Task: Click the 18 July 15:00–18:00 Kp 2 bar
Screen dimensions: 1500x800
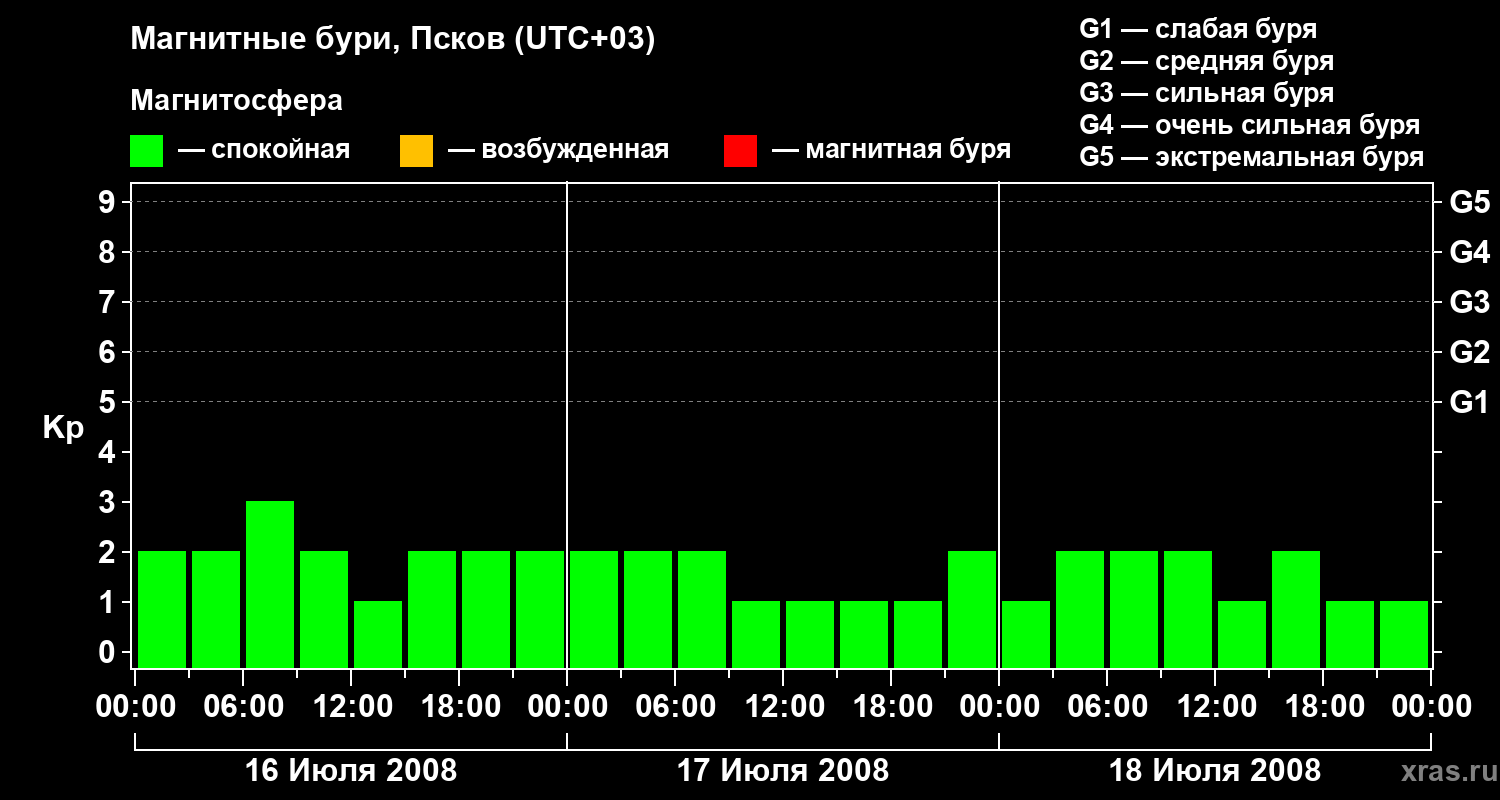Action: tap(1296, 609)
